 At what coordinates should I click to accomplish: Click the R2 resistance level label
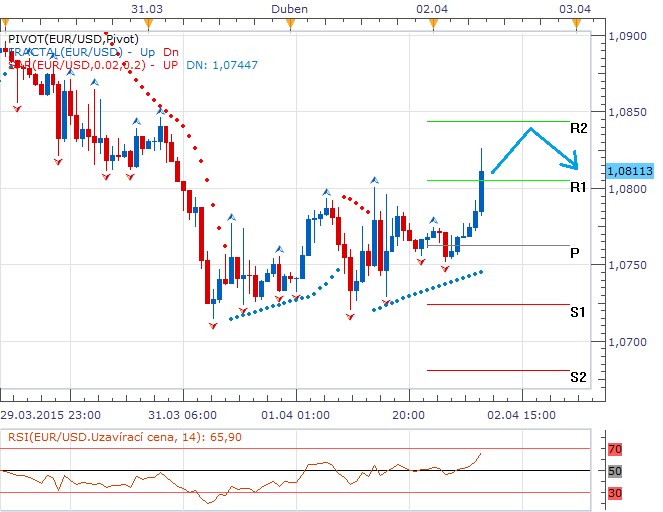click(x=578, y=129)
